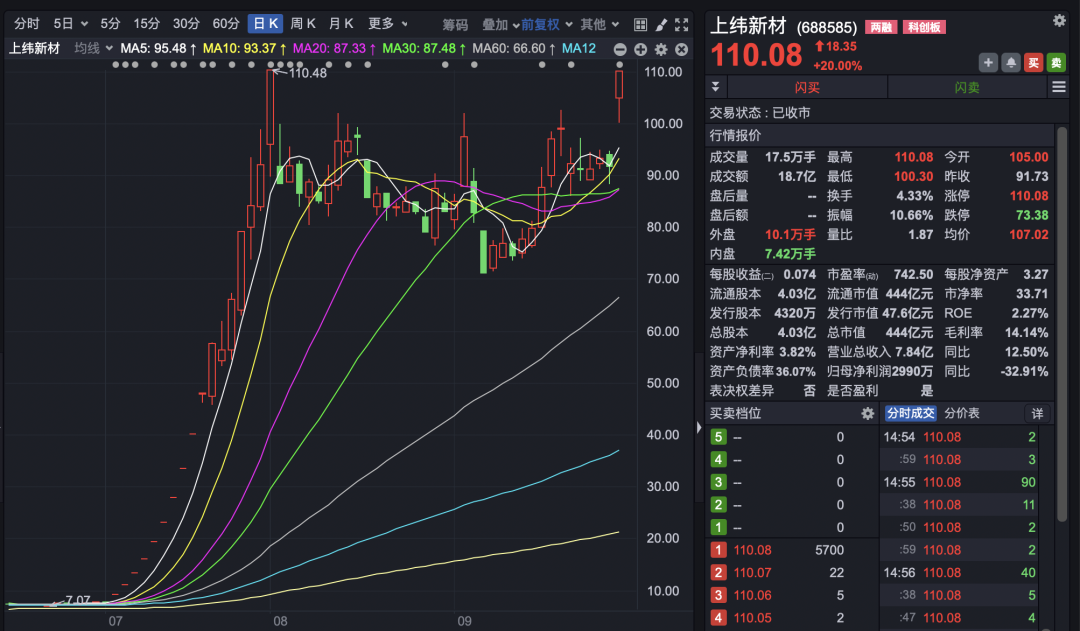Add stock to watchlist with plus icon

988,63
